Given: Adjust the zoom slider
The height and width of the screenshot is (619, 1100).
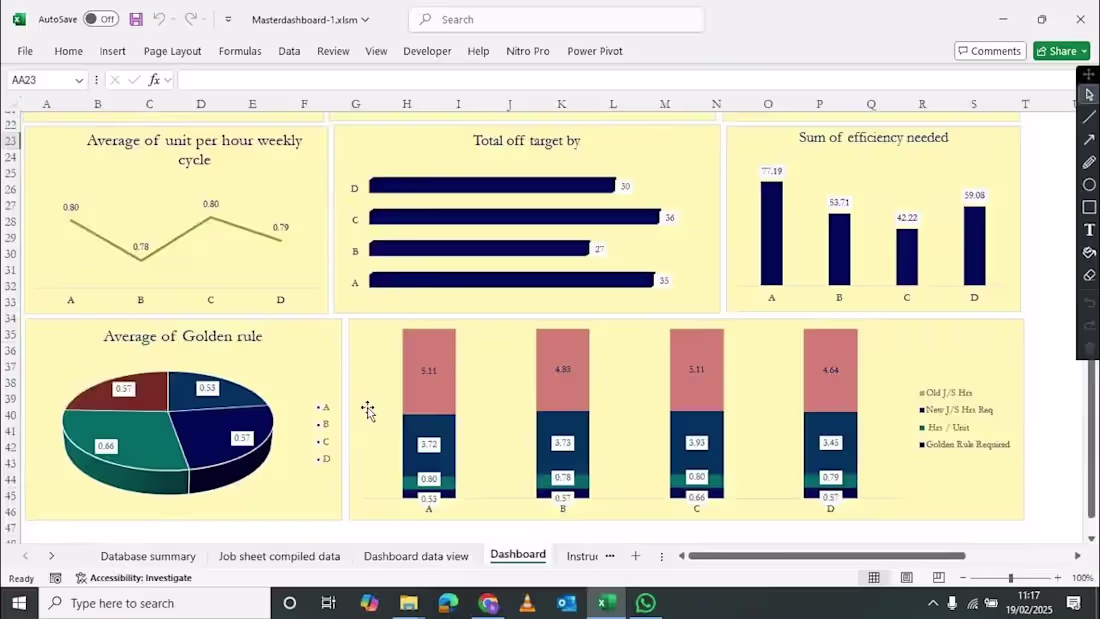Looking at the screenshot, I should (1011, 577).
